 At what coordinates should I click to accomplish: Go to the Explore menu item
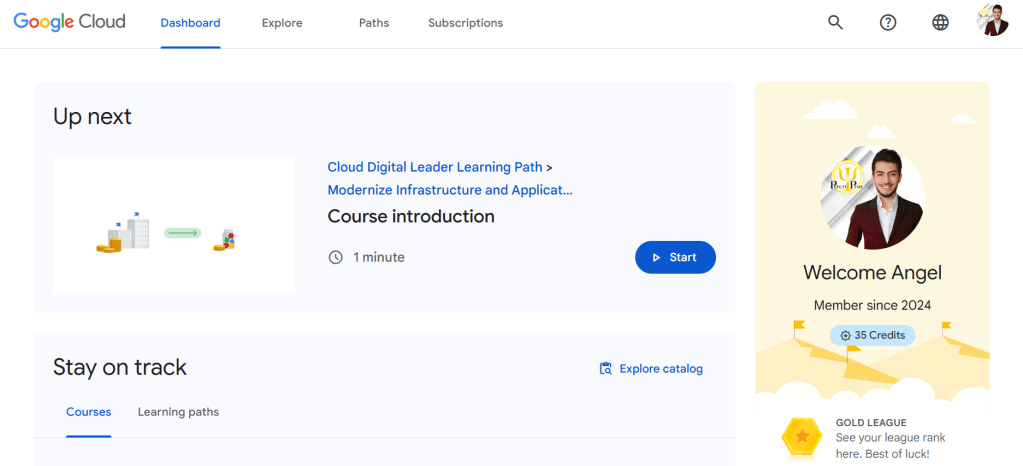[x=282, y=23]
